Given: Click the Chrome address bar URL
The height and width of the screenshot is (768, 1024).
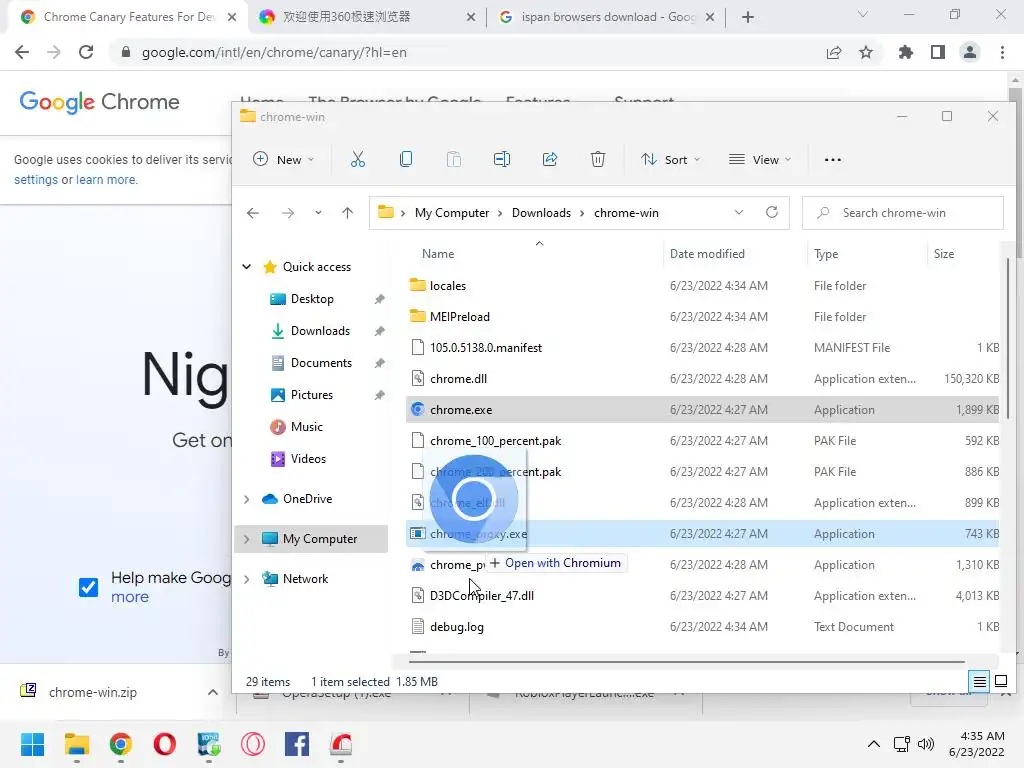Looking at the screenshot, I should click(x=274, y=52).
